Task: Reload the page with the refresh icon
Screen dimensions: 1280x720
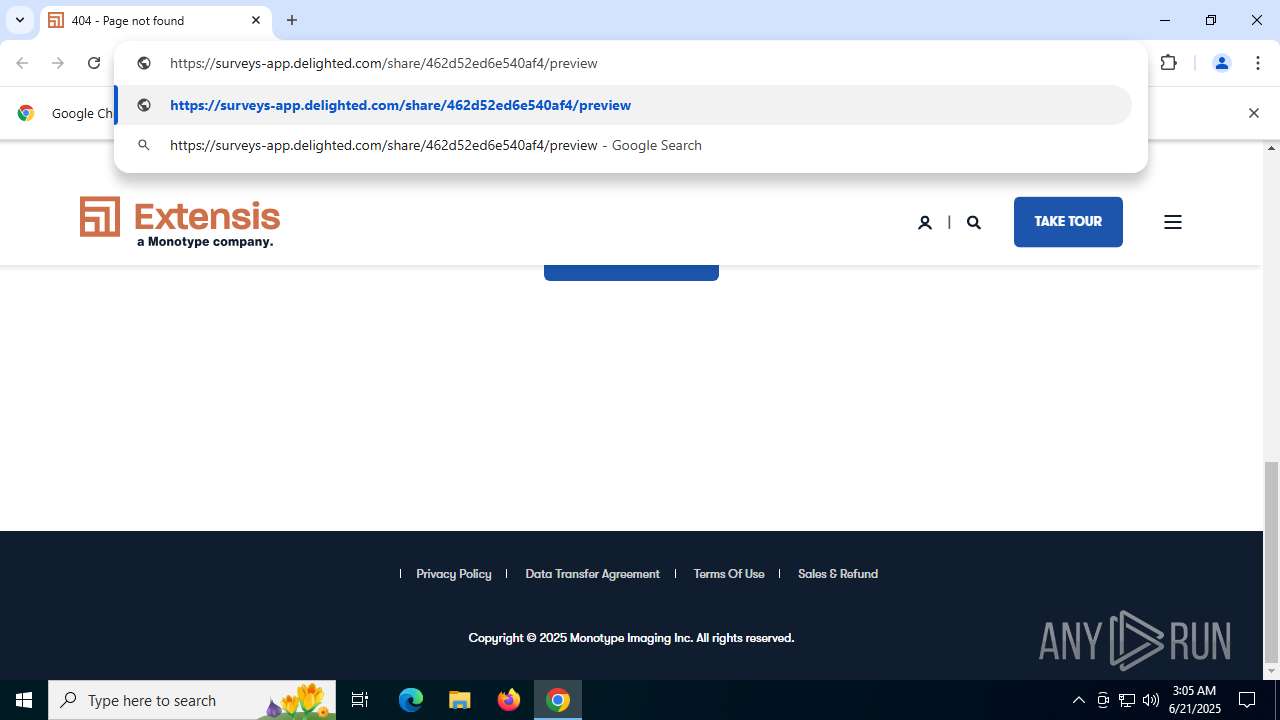Action: tap(94, 63)
